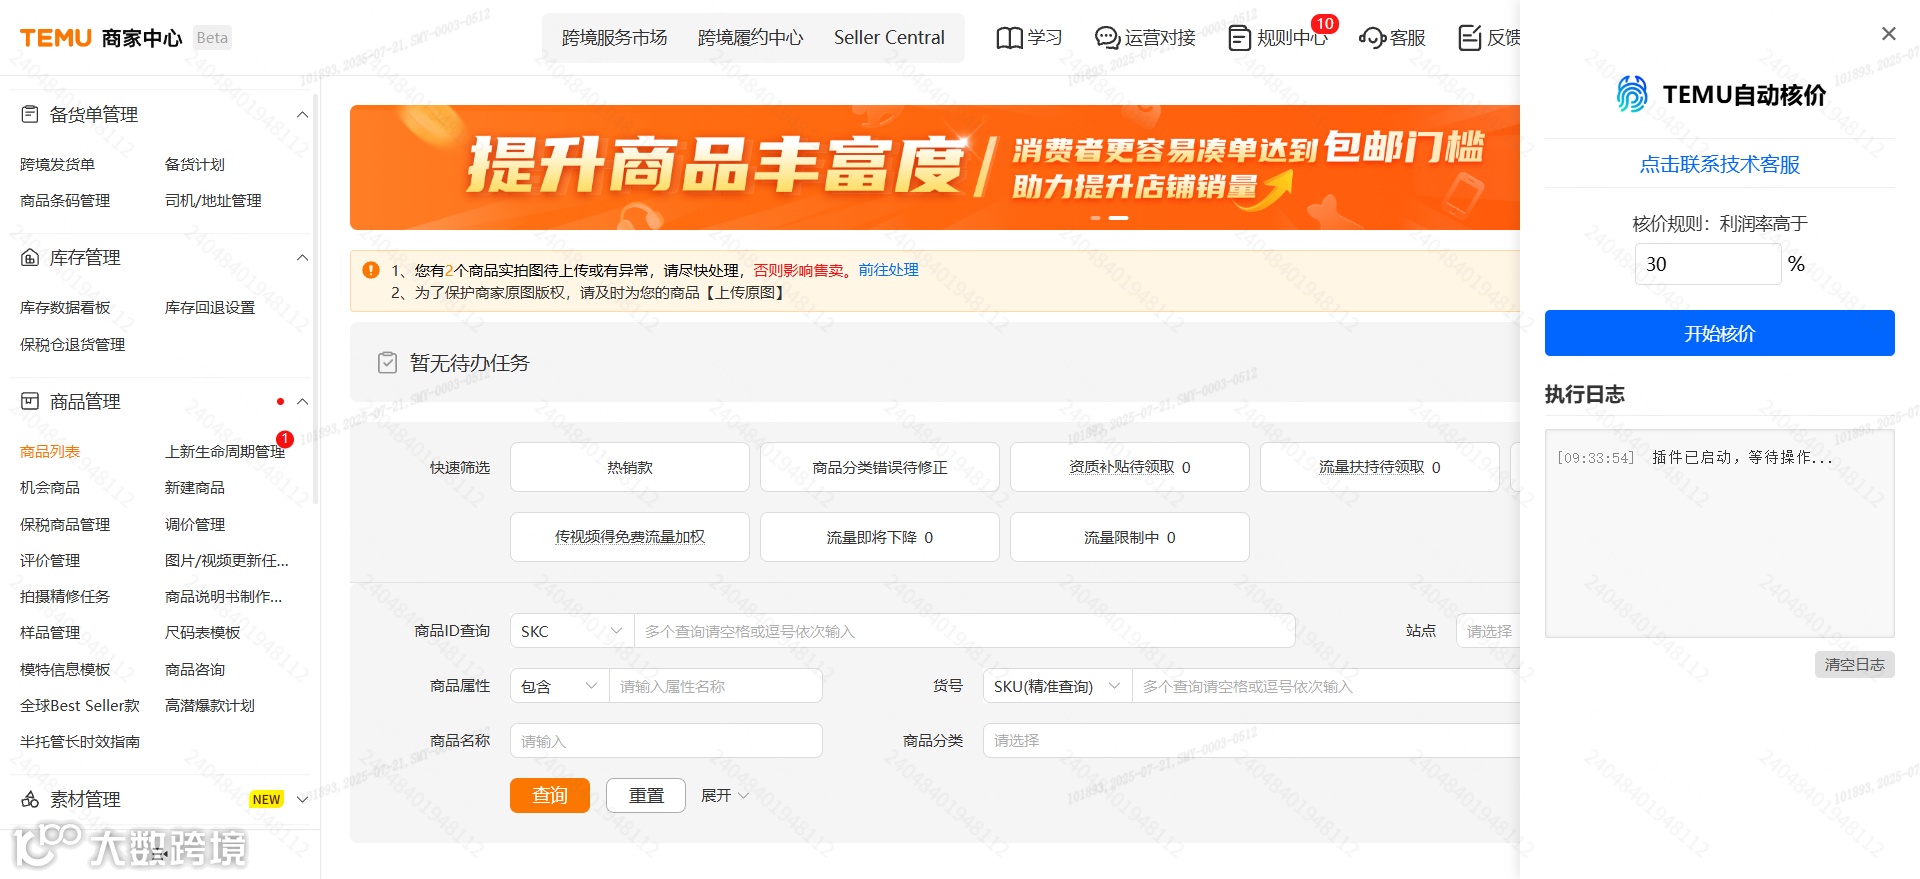Select 商品分类错误待修正 quick filter

coord(880,467)
